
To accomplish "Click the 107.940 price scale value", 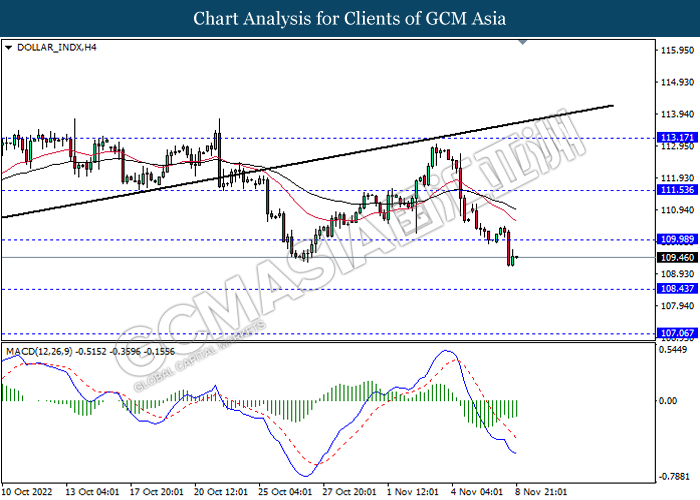I will (x=677, y=306).
